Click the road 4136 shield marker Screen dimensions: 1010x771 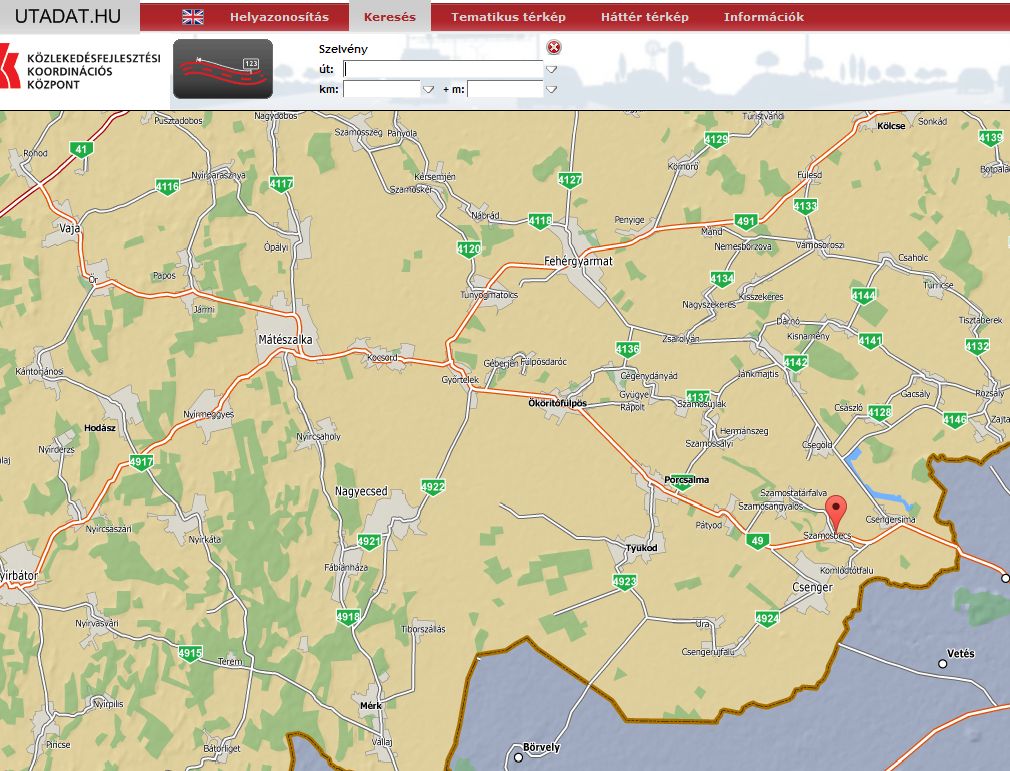pos(627,349)
